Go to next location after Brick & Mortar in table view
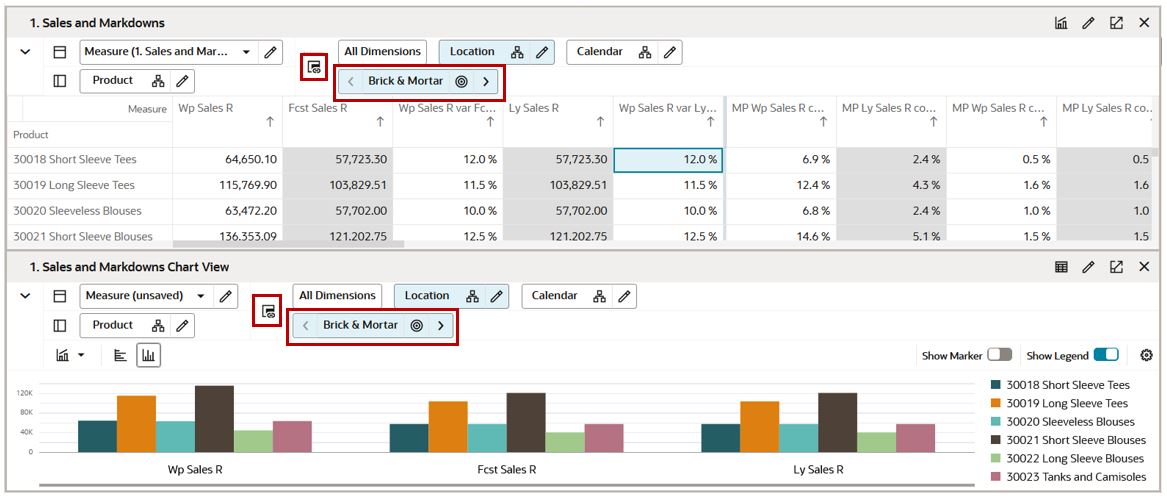Viewport: 1167px width, 498px height. point(486,82)
